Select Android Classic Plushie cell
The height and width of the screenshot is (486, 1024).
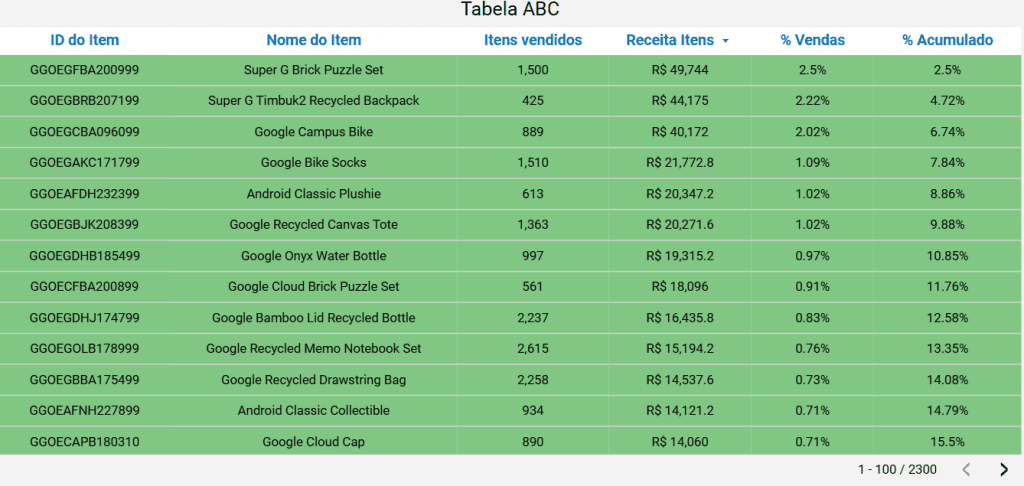314,194
